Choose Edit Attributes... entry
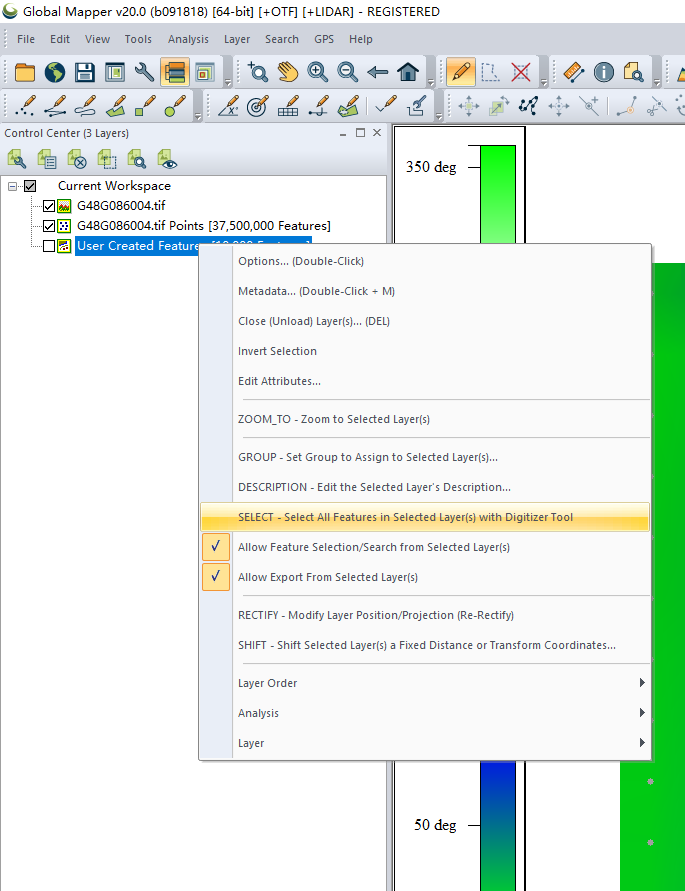685x891 pixels. click(425, 381)
